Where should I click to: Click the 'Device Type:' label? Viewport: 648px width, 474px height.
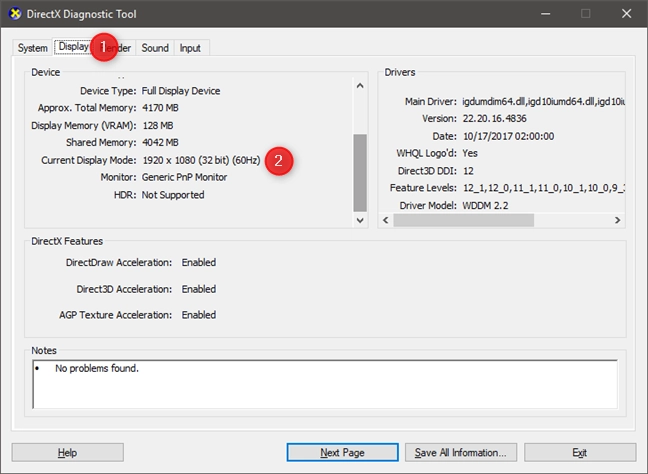coord(108,91)
